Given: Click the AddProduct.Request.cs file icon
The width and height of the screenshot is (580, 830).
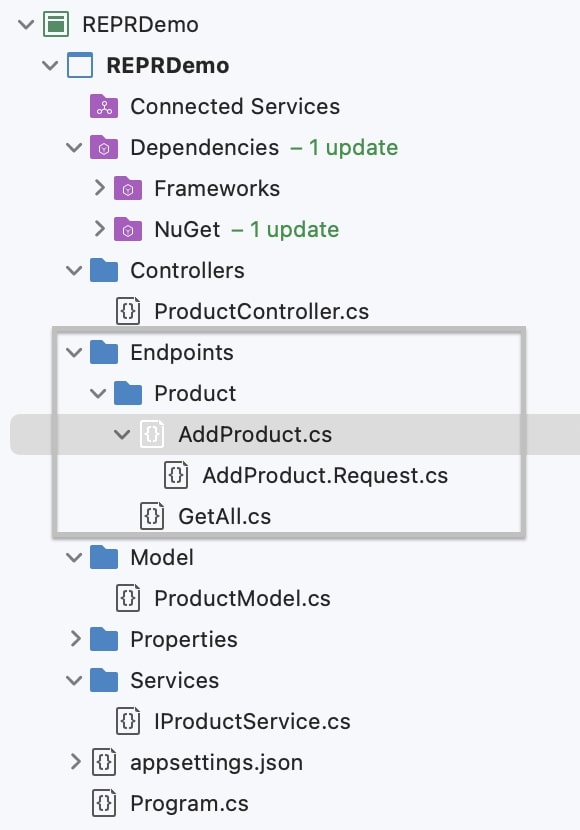Looking at the screenshot, I should [176, 475].
